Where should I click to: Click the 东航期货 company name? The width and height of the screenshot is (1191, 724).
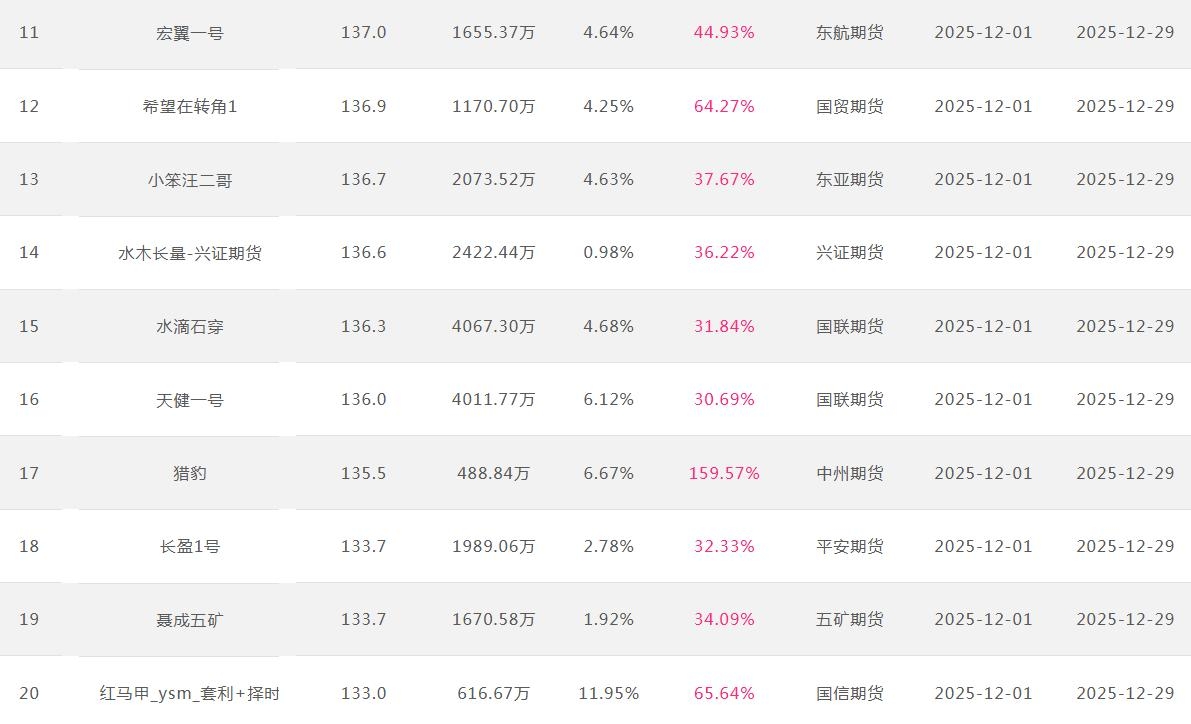(x=850, y=33)
